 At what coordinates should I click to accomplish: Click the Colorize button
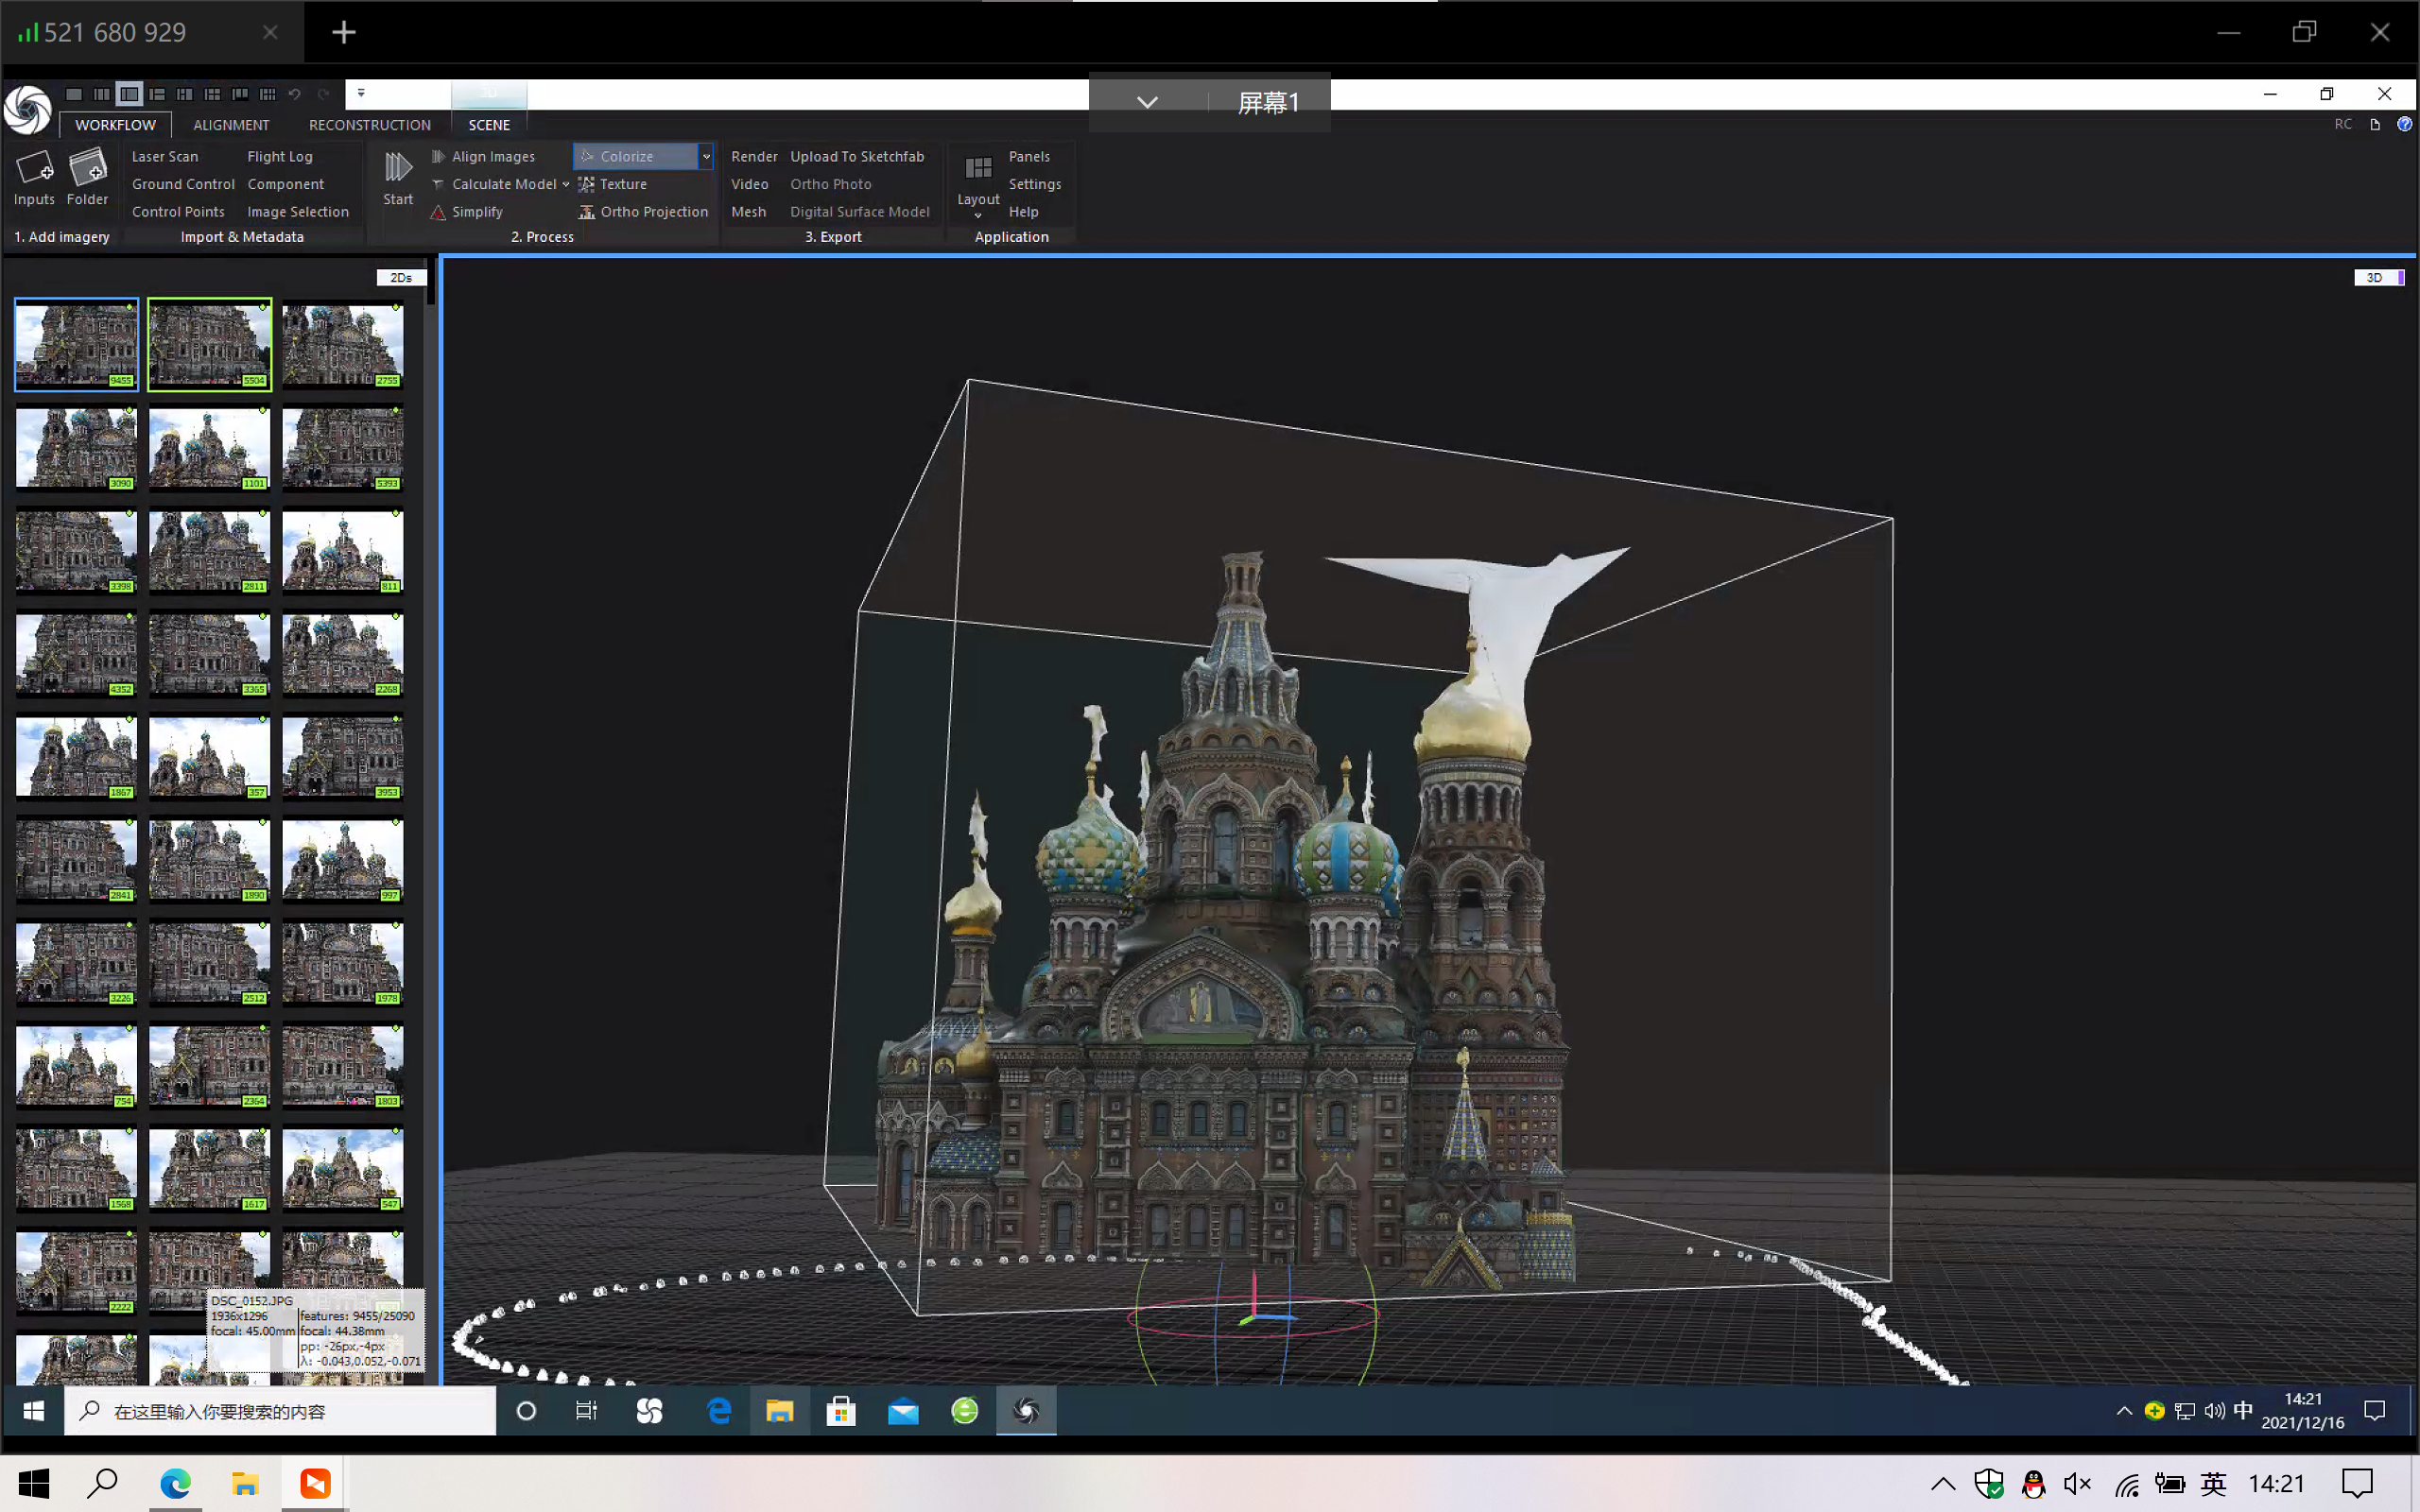635,156
